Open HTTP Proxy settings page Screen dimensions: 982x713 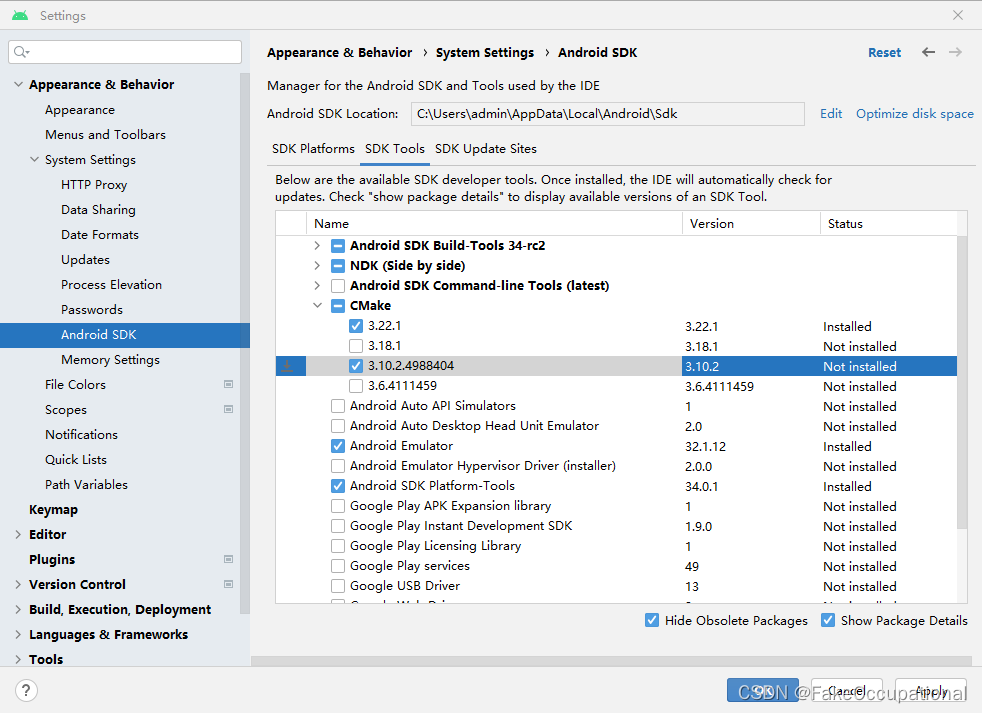pyautogui.click(x=94, y=184)
